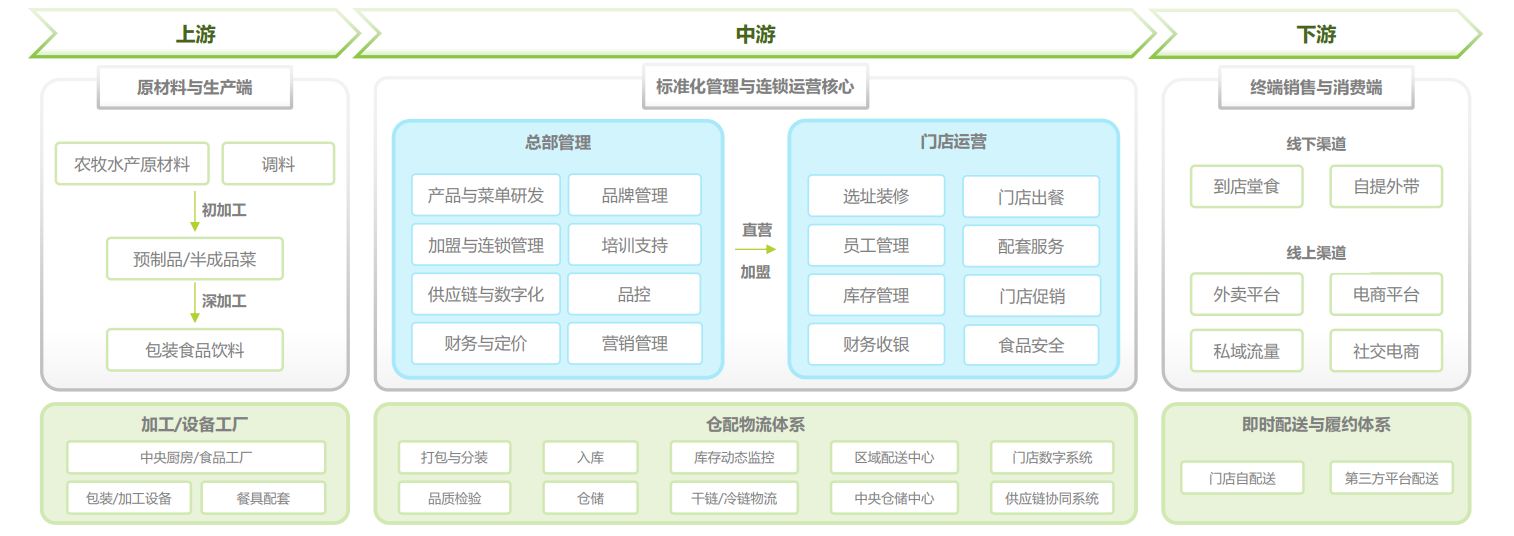Click the 下游 header arrow banner
The width and height of the screenshot is (1514, 536).
point(1315,34)
